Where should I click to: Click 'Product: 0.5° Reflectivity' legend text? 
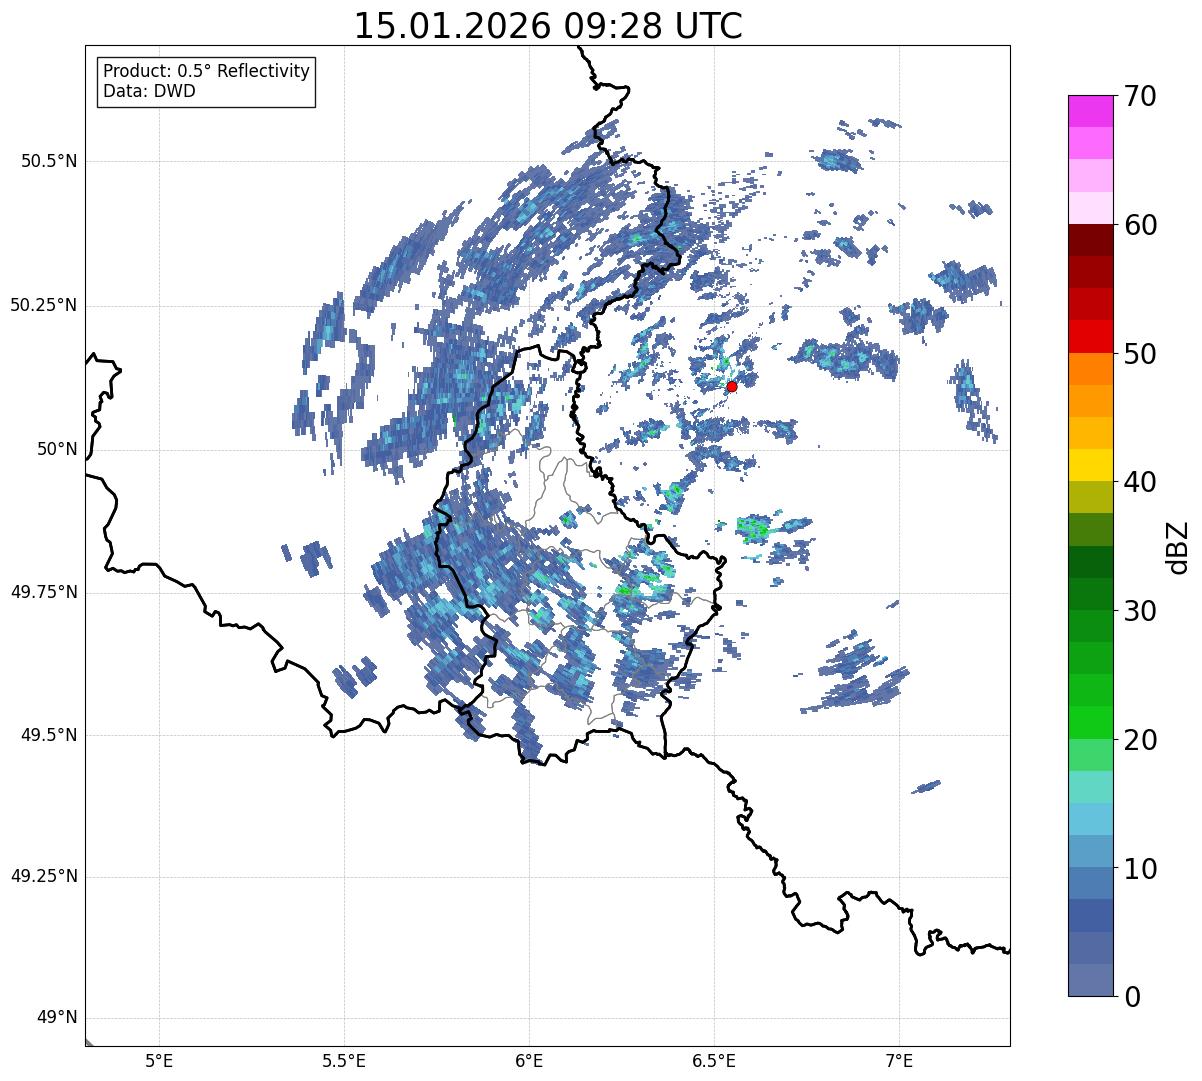[x=207, y=72]
